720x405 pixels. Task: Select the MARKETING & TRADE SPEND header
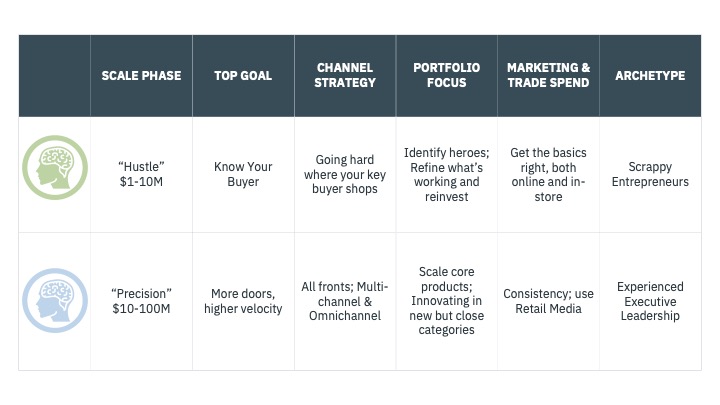pyautogui.click(x=548, y=76)
